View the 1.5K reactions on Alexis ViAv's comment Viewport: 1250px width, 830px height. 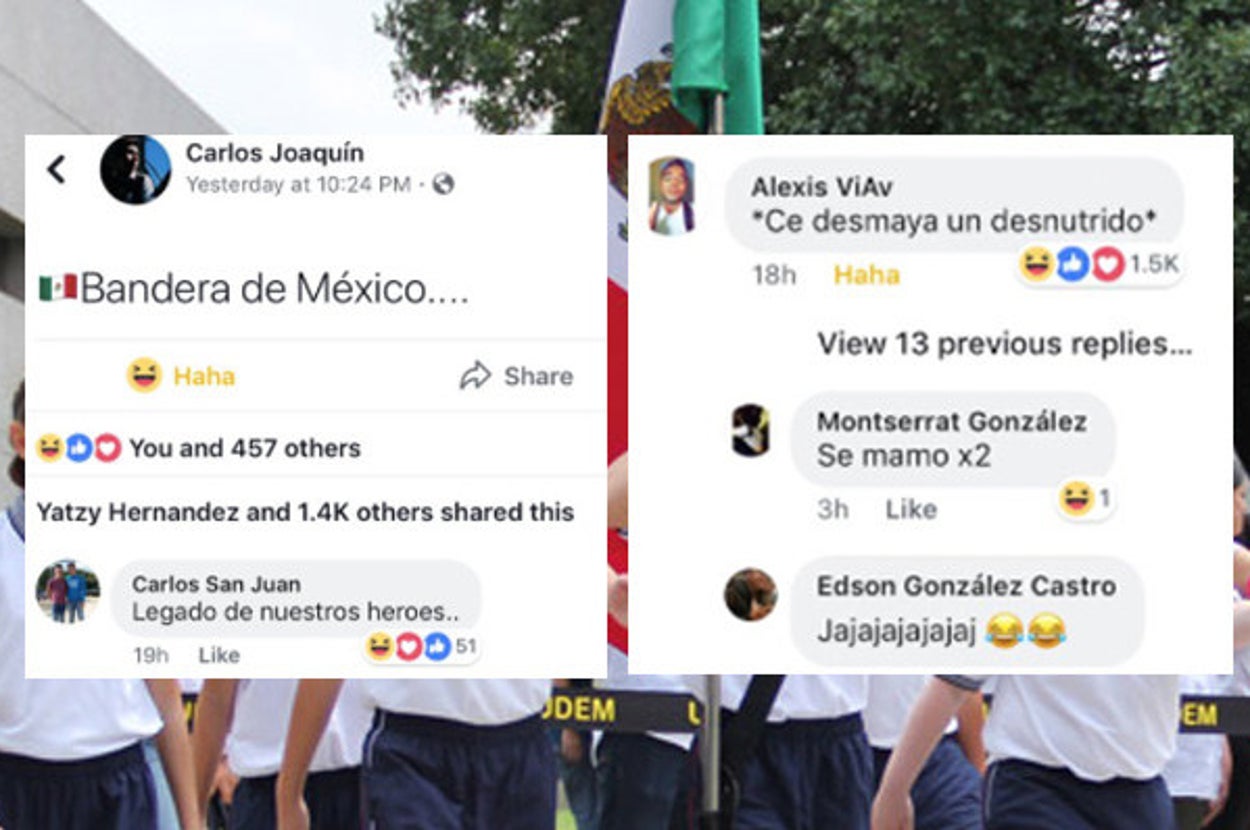[1100, 265]
